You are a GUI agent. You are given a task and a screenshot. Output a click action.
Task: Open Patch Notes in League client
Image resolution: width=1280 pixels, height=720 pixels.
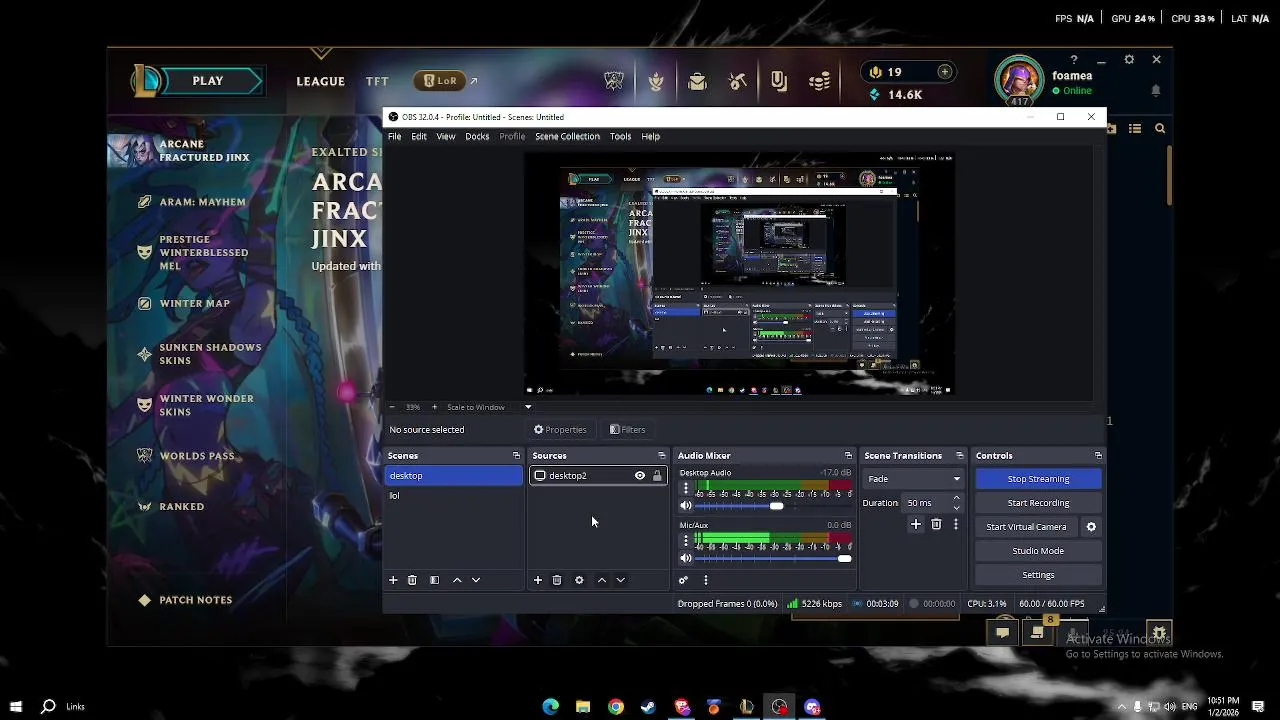point(196,600)
